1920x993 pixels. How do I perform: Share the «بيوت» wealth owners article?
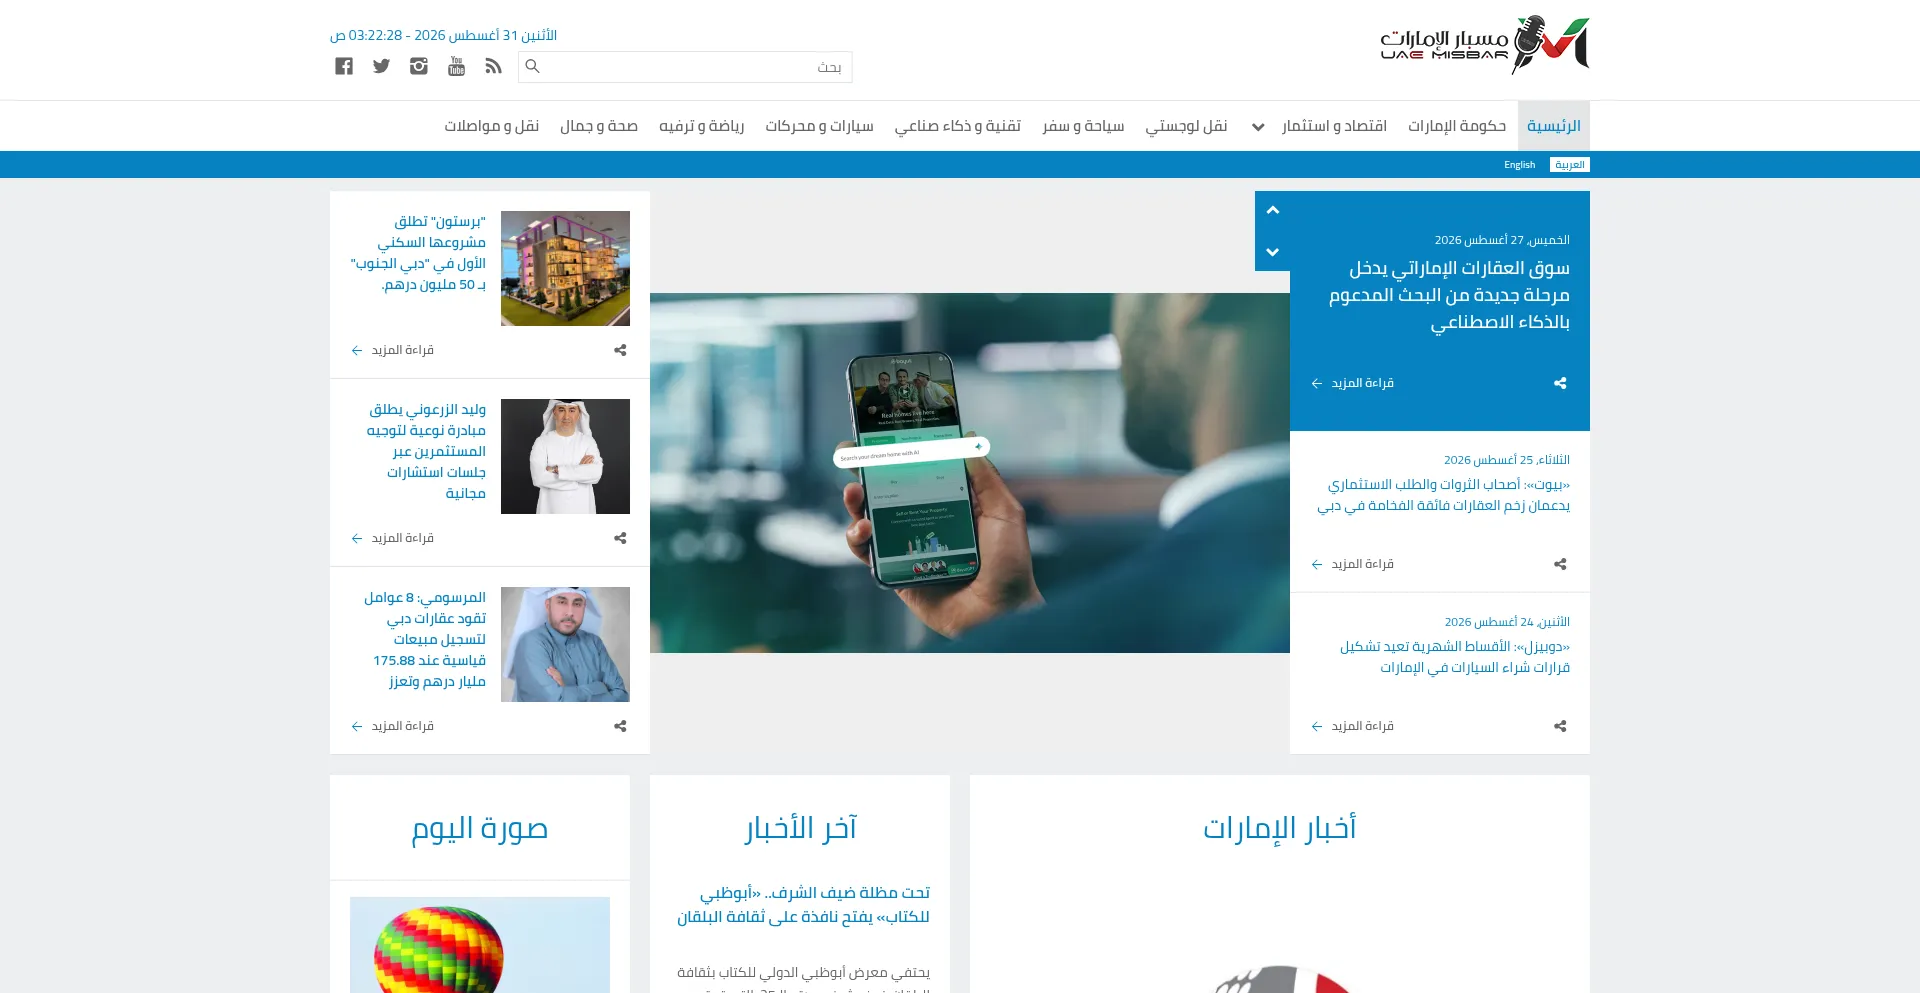pos(1560,564)
